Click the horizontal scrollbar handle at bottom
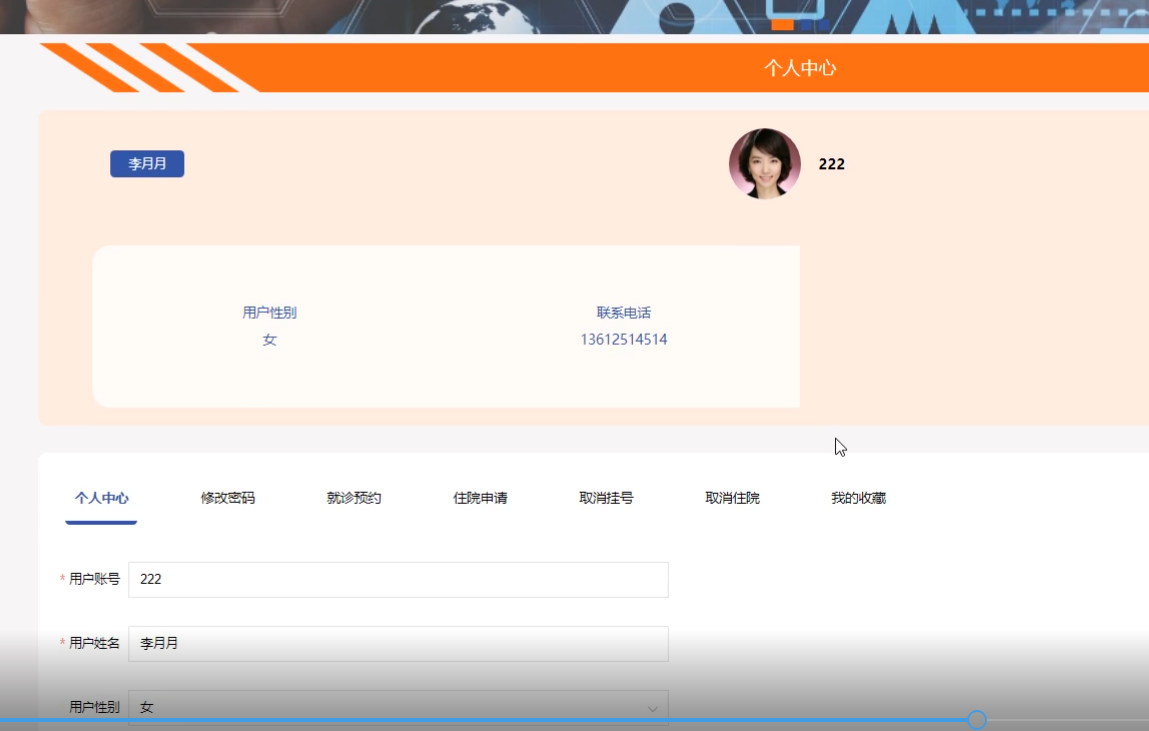 [x=979, y=719]
